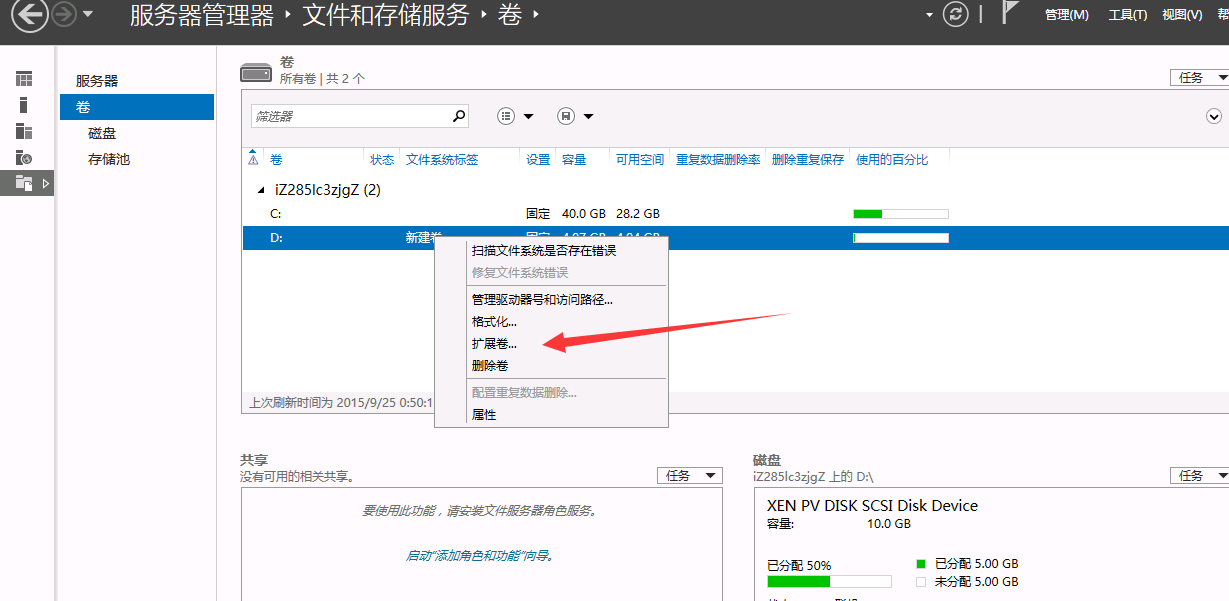Open the saved queries dropdown
Image resolution: width=1229 pixels, height=601 pixels.
tap(575, 116)
